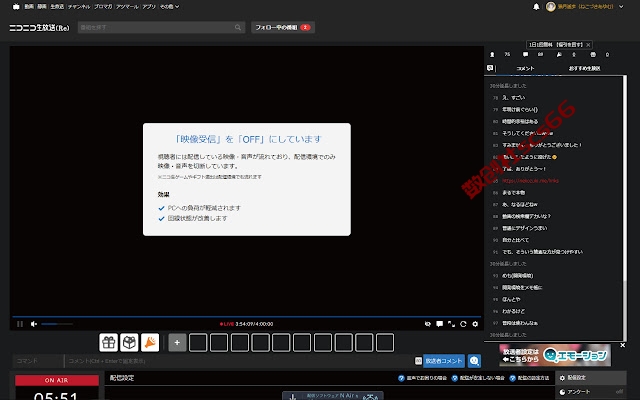
Task: Click the comment panel toggle icon left of コメント tab
Action: coord(490,68)
